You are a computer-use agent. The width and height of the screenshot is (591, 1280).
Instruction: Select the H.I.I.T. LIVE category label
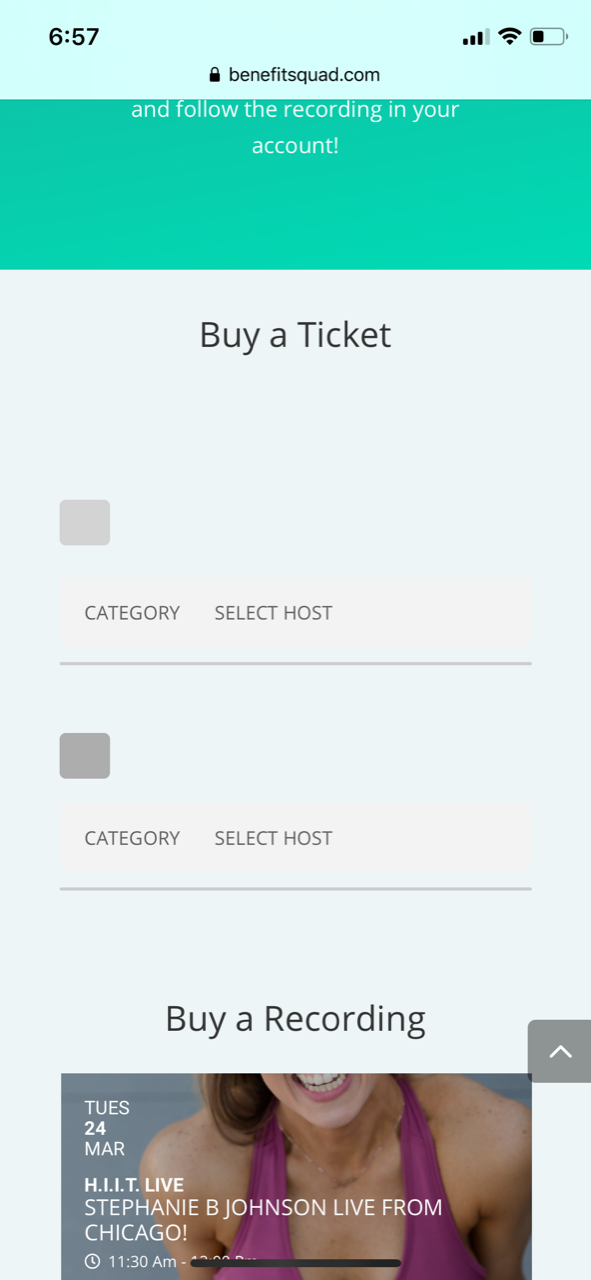133,1184
